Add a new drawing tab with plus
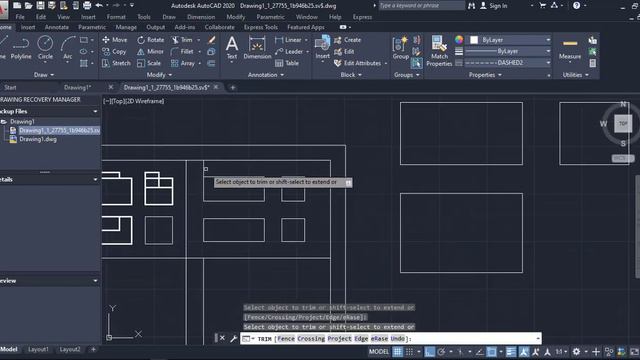Viewport: 640px width, 360px height. 233,87
